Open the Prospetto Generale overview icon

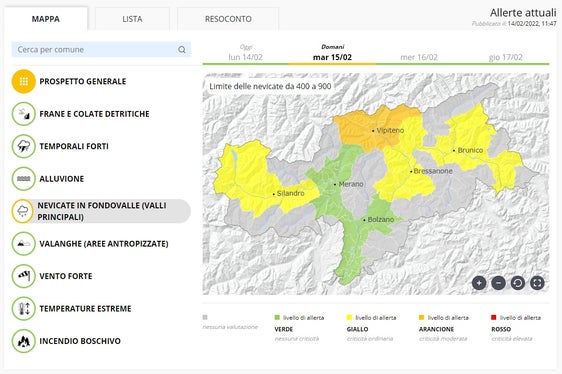click(24, 81)
